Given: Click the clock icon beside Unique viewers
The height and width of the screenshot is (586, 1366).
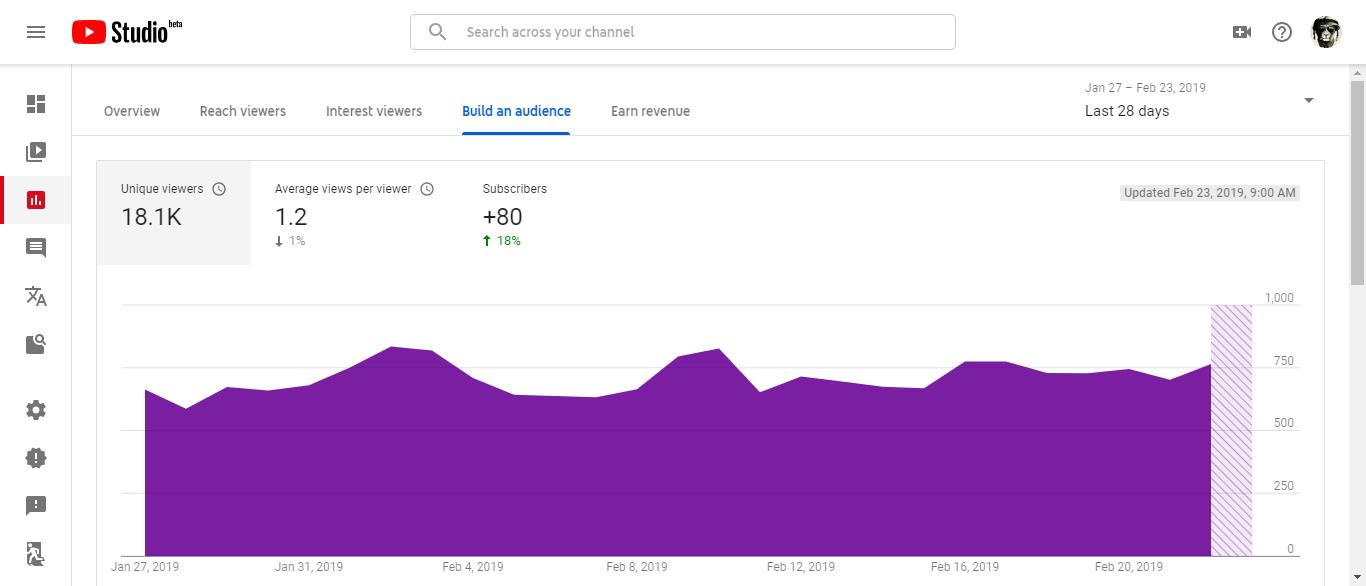Looking at the screenshot, I should coord(219,189).
